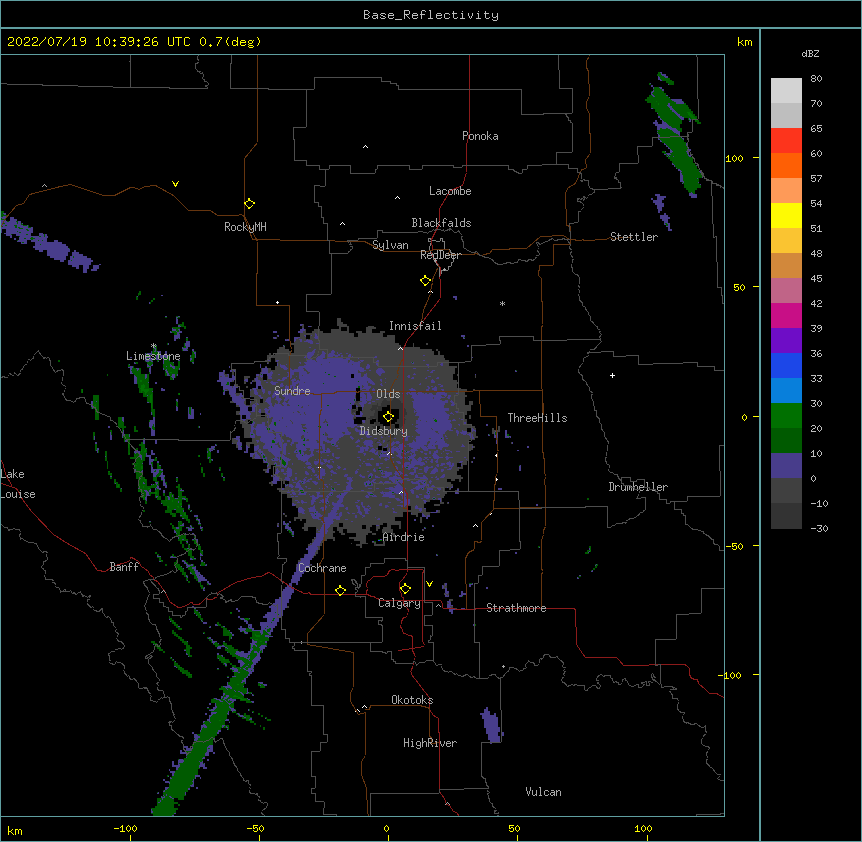
Task: Click the Ponoka city label
Action: click(x=480, y=136)
